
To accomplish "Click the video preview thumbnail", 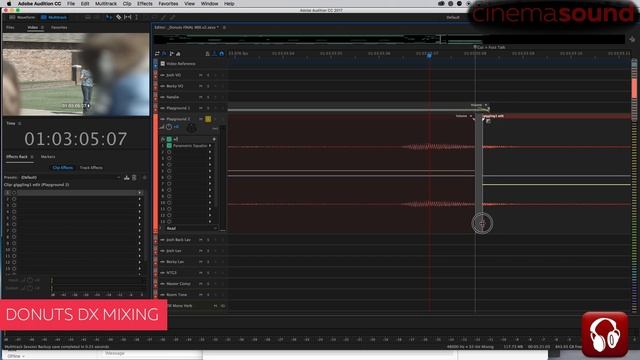I will (x=76, y=74).
